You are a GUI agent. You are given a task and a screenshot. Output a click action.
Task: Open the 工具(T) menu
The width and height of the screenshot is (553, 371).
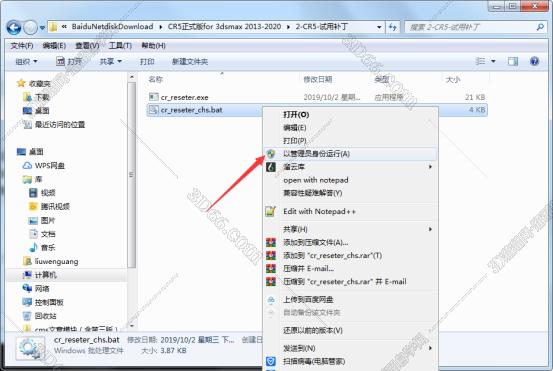click(x=120, y=45)
